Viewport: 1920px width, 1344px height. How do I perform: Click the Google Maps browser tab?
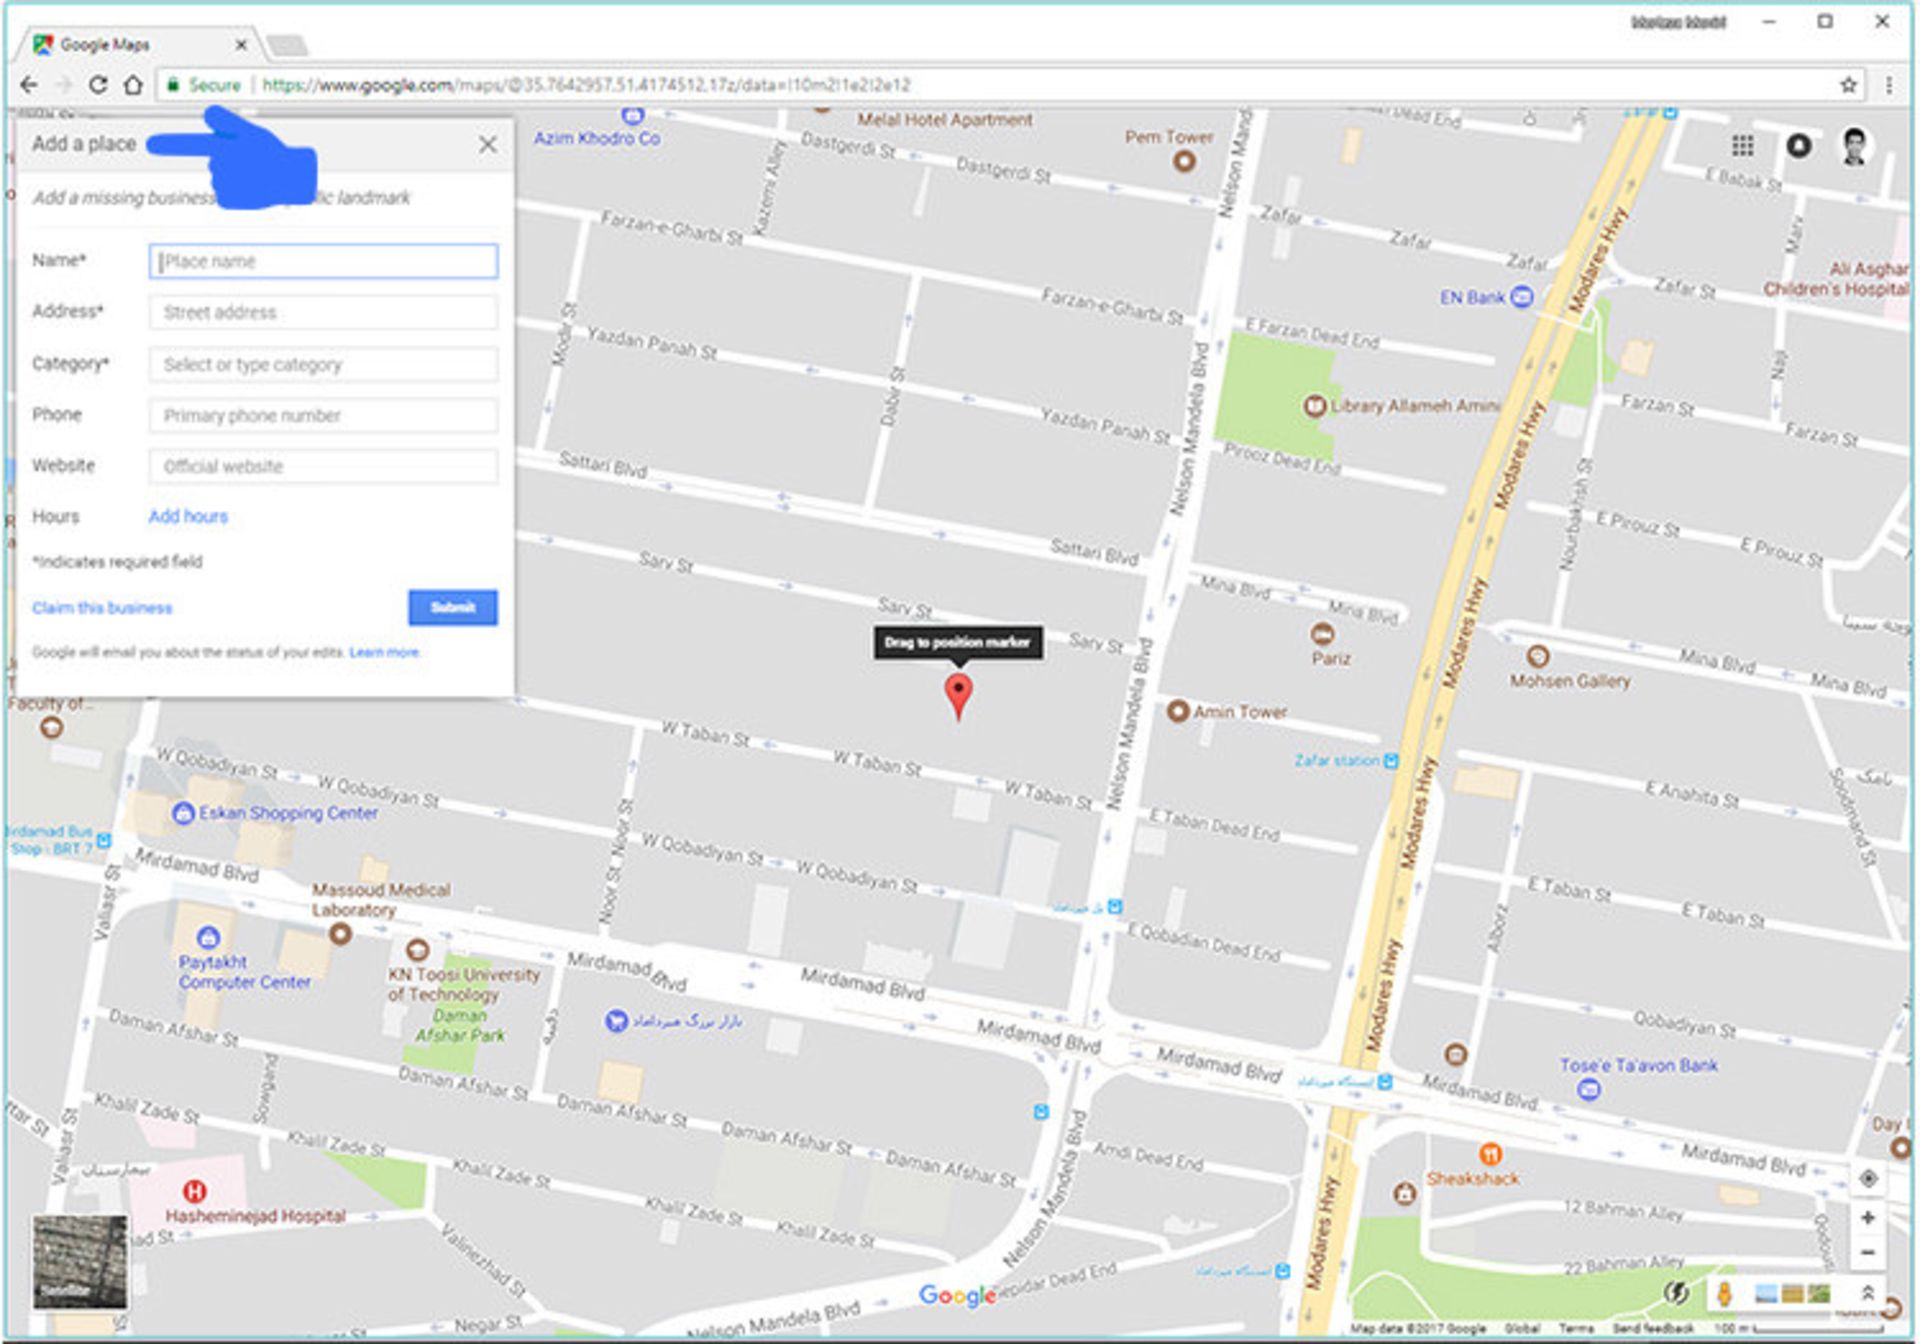(x=140, y=45)
